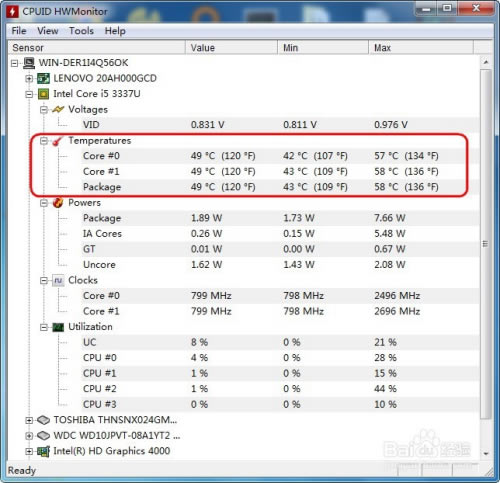Click the Clocks waveform icon
Screen dimensions: 500x483
click(x=58, y=280)
